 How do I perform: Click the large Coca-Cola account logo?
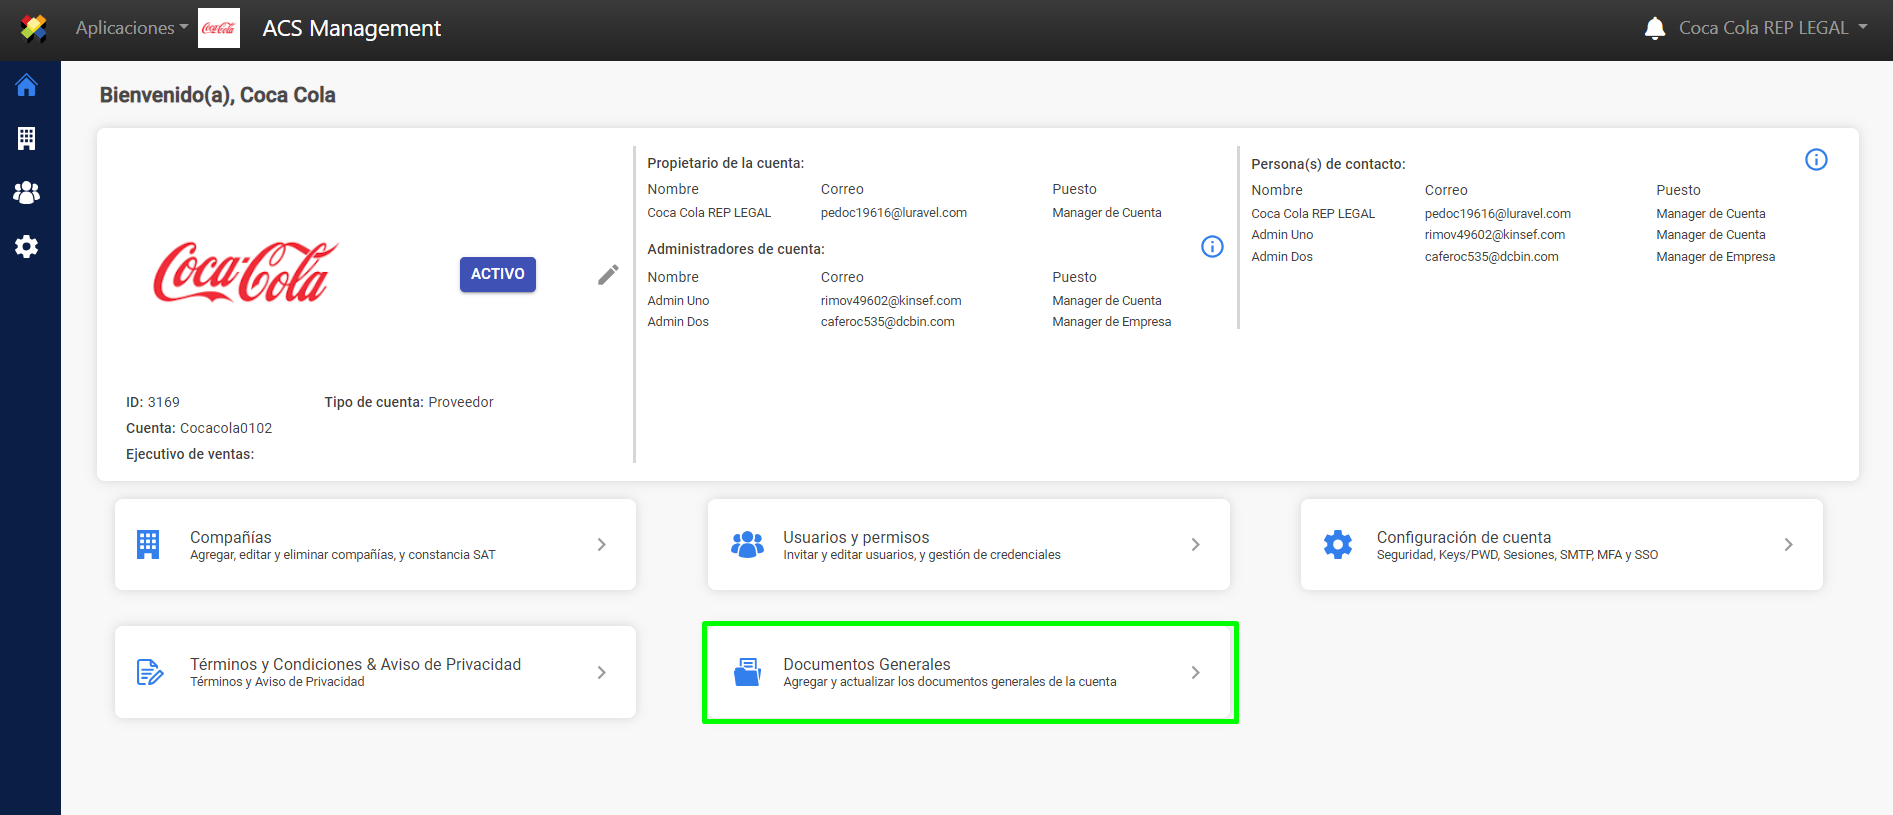click(x=246, y=272)
